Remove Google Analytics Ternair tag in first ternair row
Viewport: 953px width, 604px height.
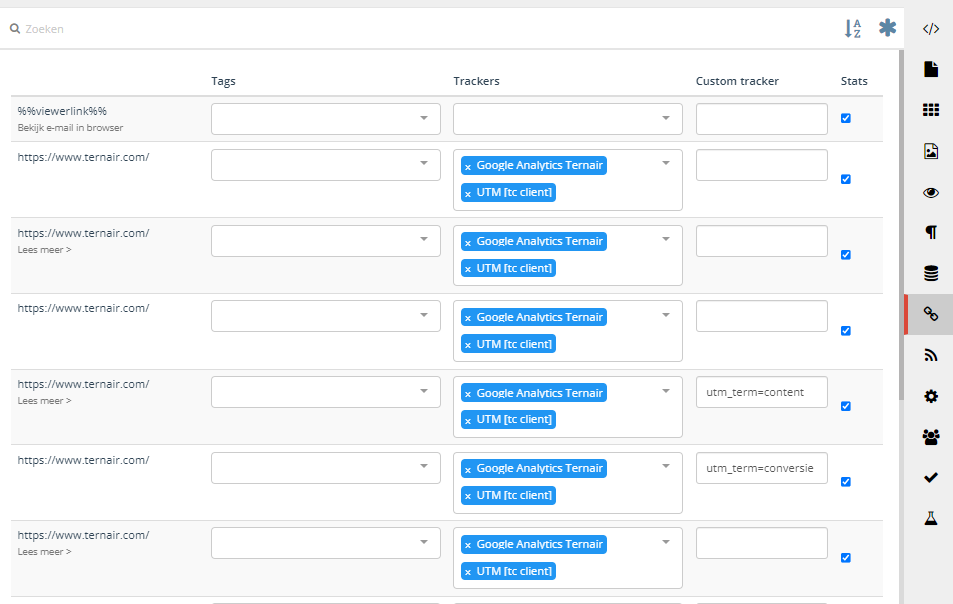[468, 166]
